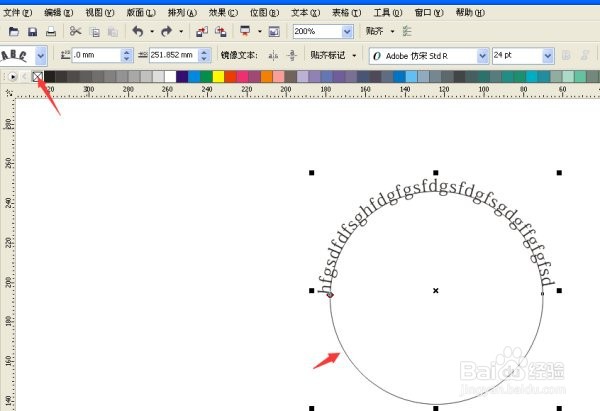Open the 视图(V) menu
This screenshot has width=600, height=411.
100,13
